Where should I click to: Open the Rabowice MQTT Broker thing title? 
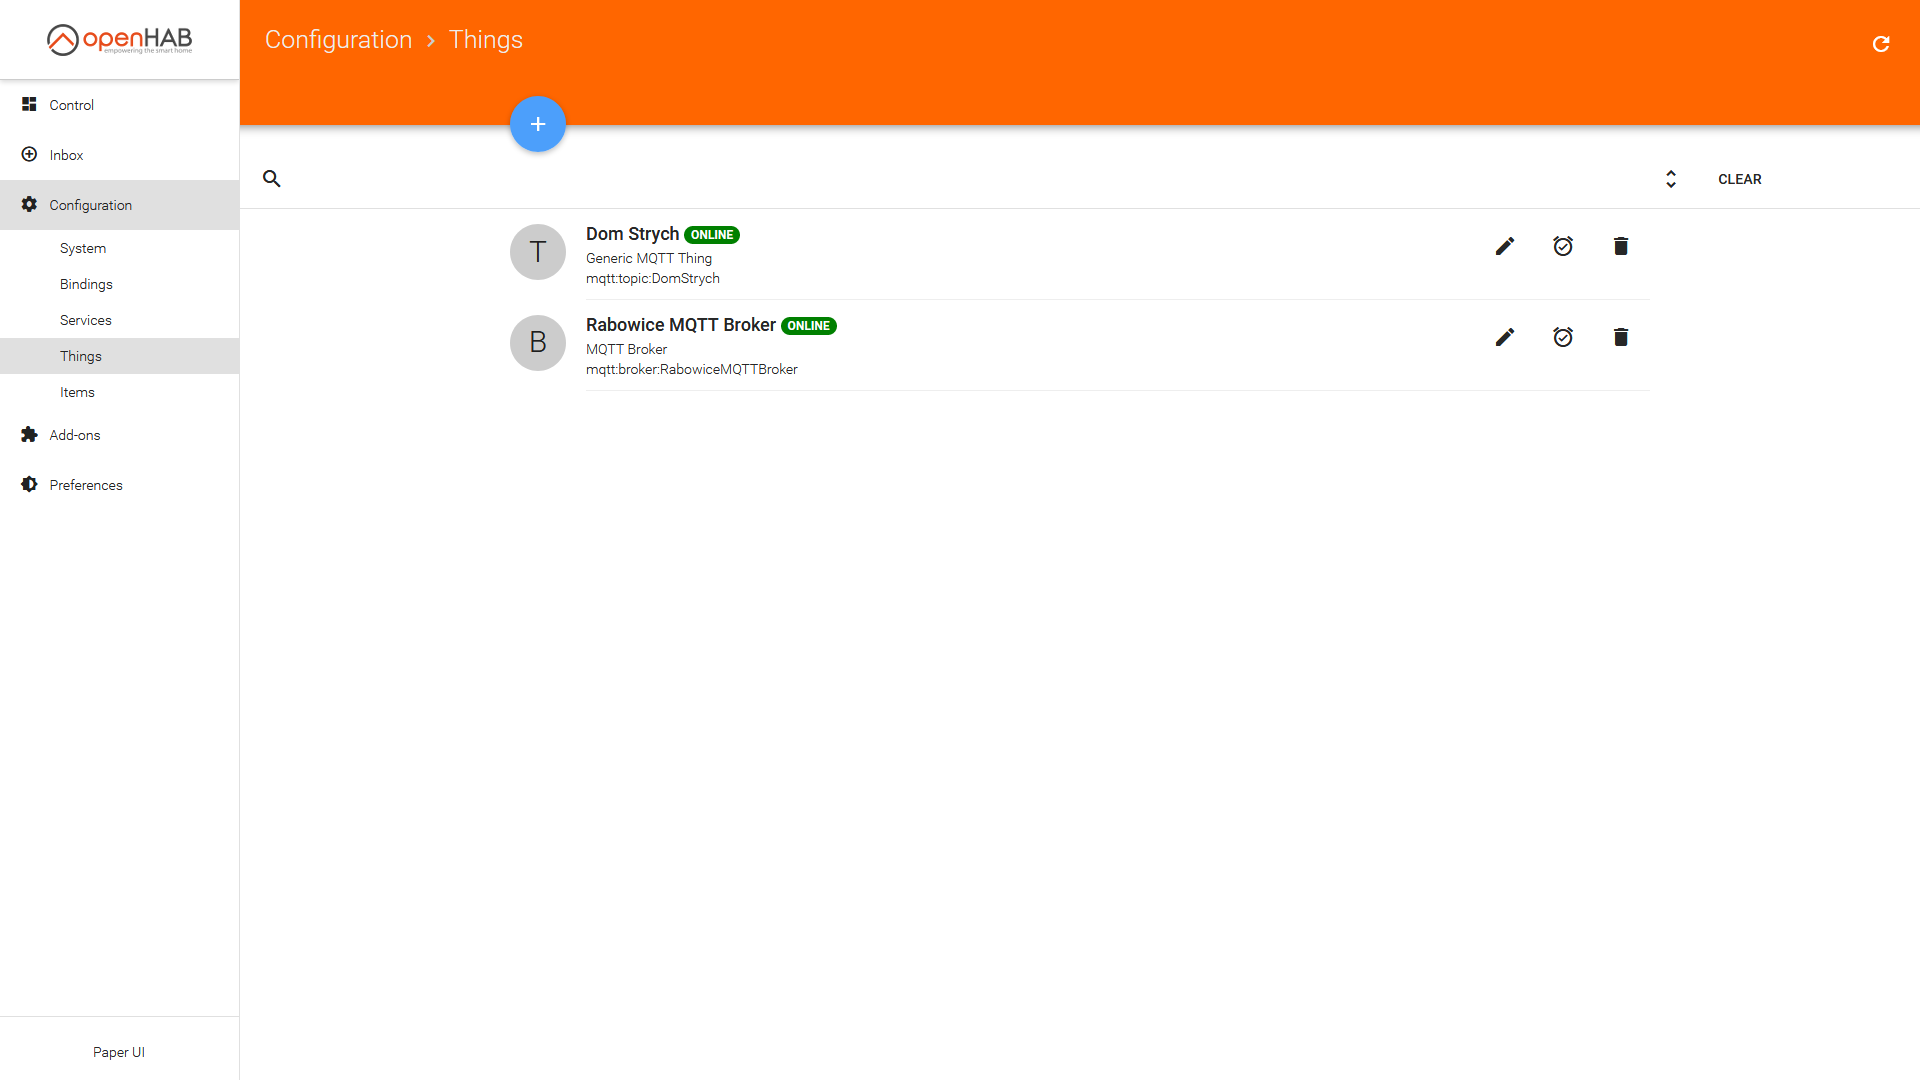(x=681, y=325)
